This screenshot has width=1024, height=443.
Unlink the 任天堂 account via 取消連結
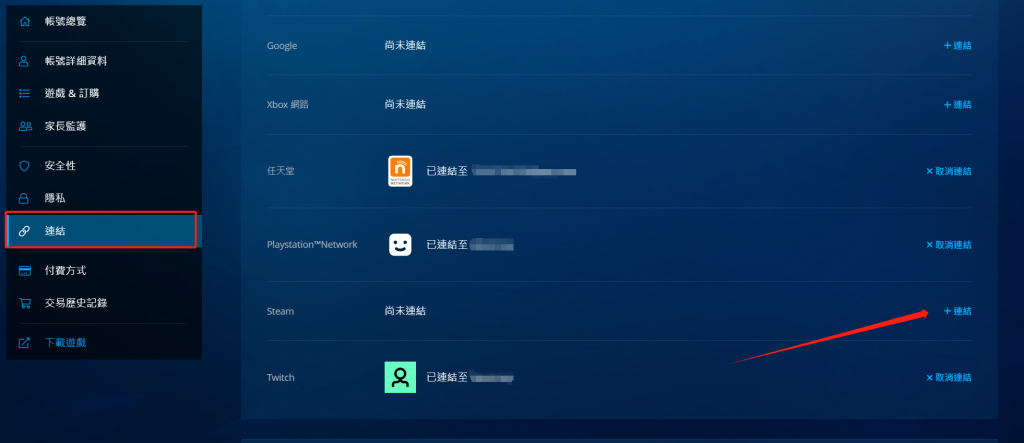coord(948,171)
